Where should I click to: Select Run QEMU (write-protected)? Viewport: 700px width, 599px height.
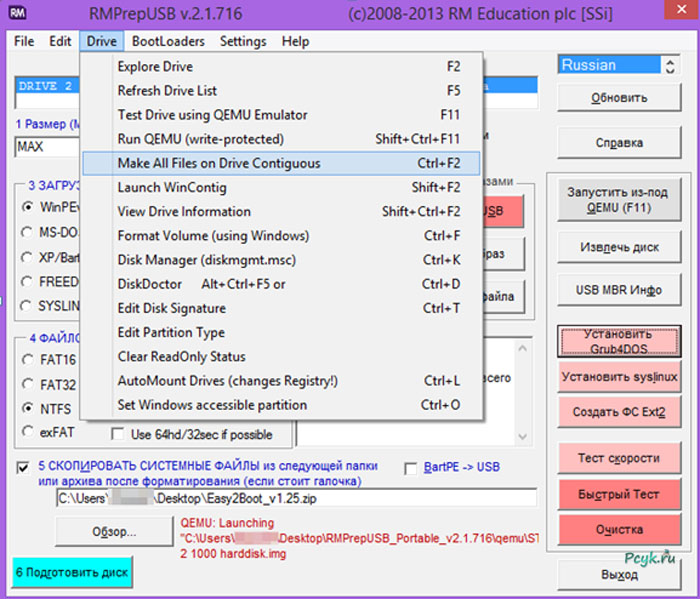pyautogui.click(x=281, y=139)
